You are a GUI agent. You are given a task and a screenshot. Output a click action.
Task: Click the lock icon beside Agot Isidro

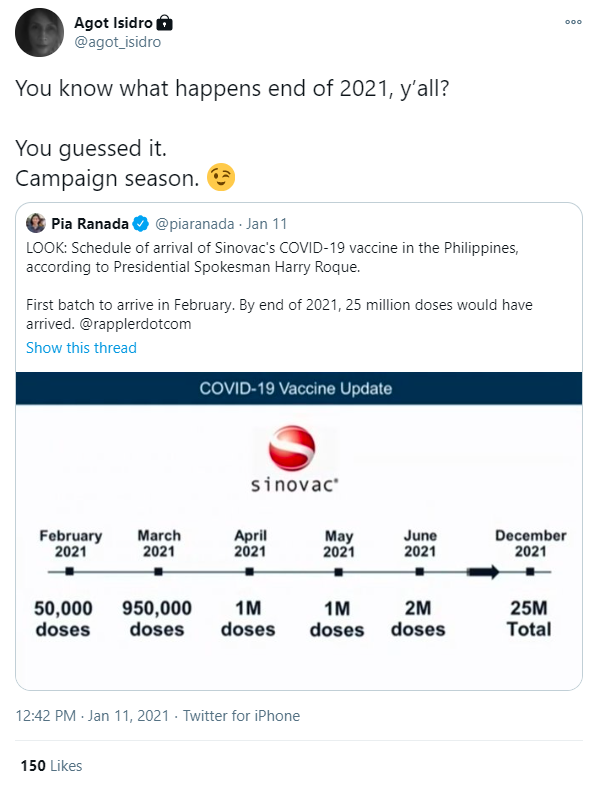click(x=164, y=23)
